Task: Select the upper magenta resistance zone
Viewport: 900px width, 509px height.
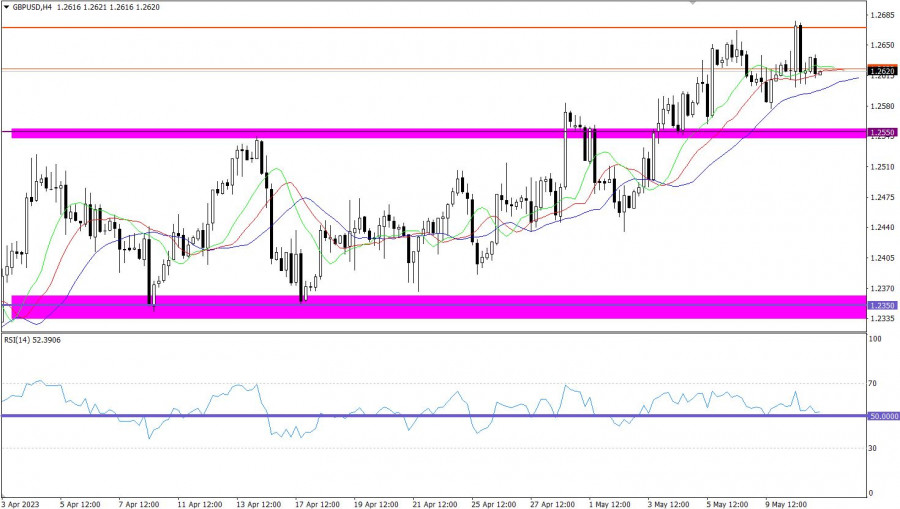Action: click(x=400, y=132)
